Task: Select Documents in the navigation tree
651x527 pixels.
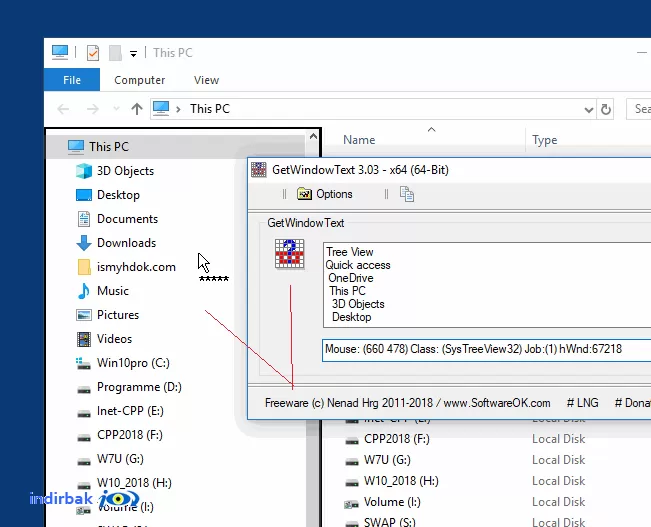Action: [x=127, y=219]
